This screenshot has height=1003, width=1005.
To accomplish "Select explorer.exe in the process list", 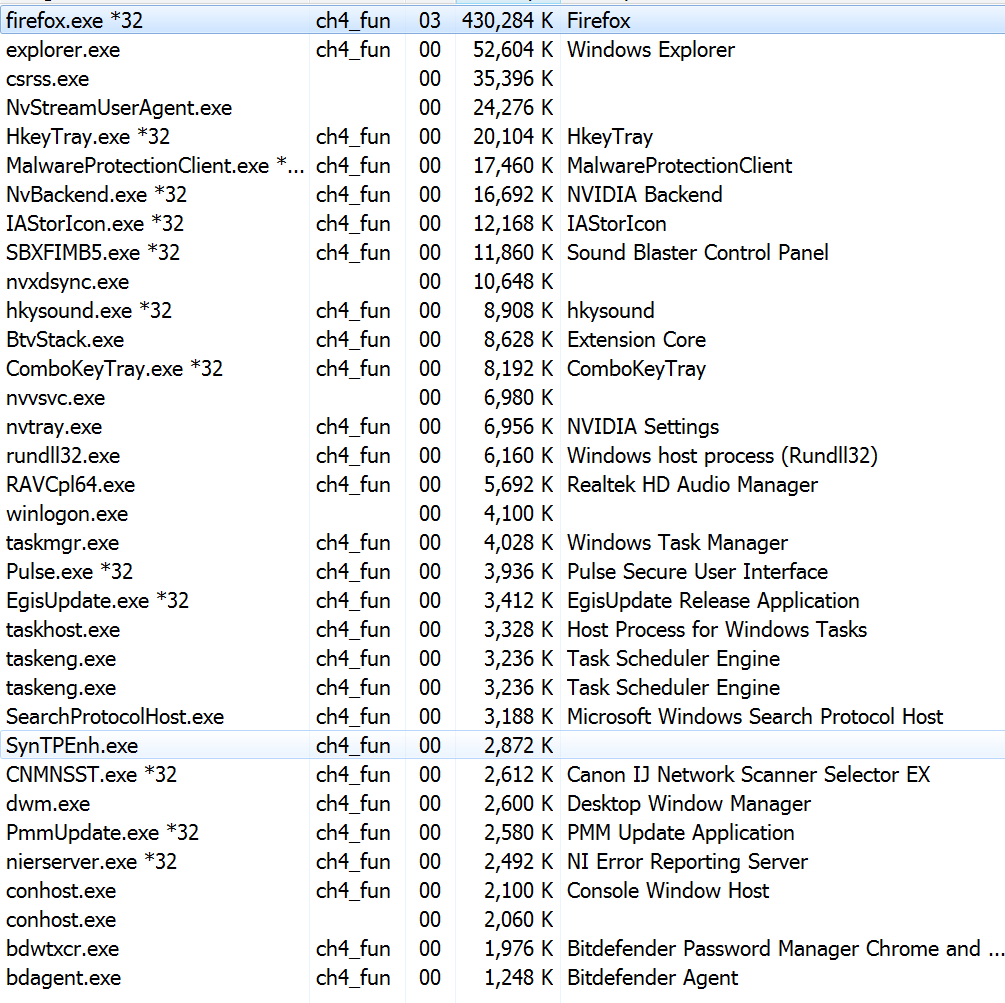I will point(63,50).
